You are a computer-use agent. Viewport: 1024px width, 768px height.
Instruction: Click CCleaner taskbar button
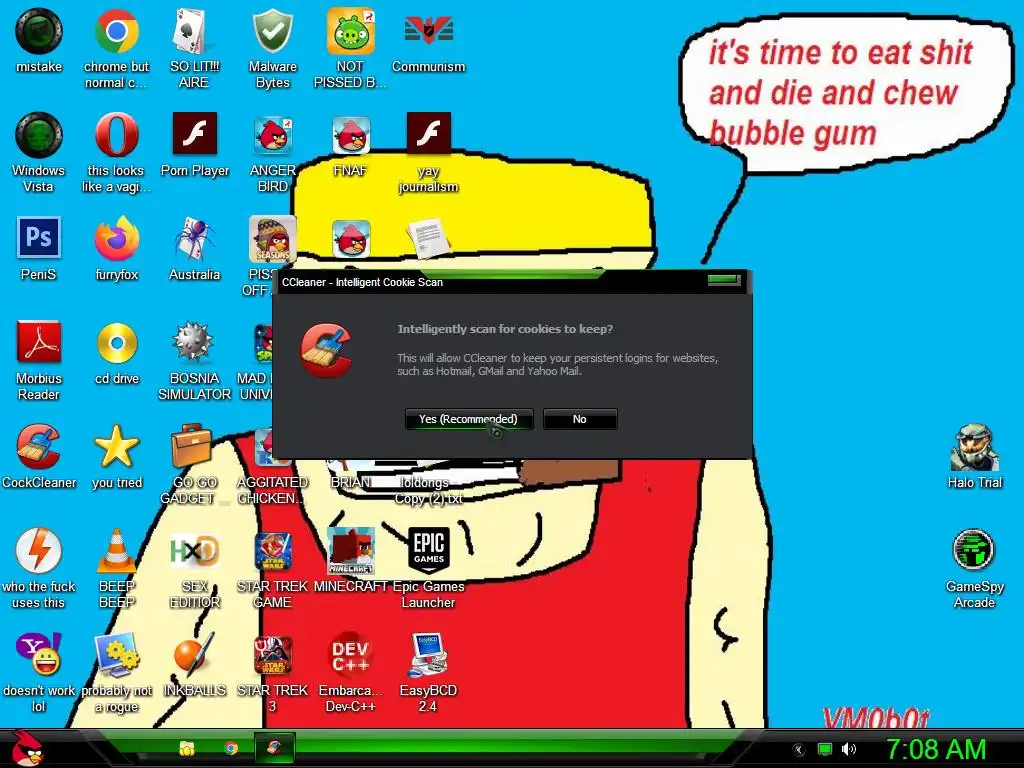(x=274, y=748)
